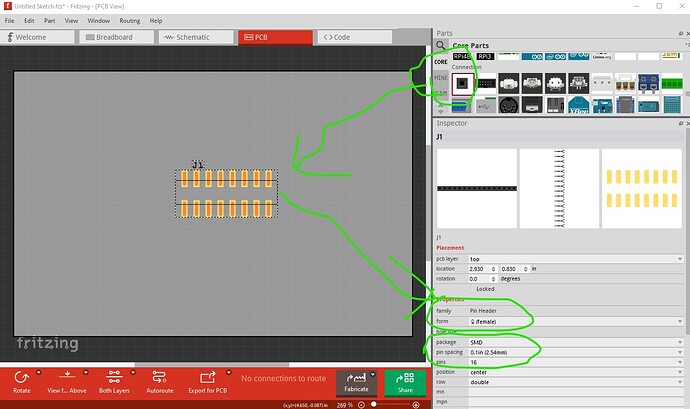Open the File menu
Screen dimensions: 690x409
9,21
